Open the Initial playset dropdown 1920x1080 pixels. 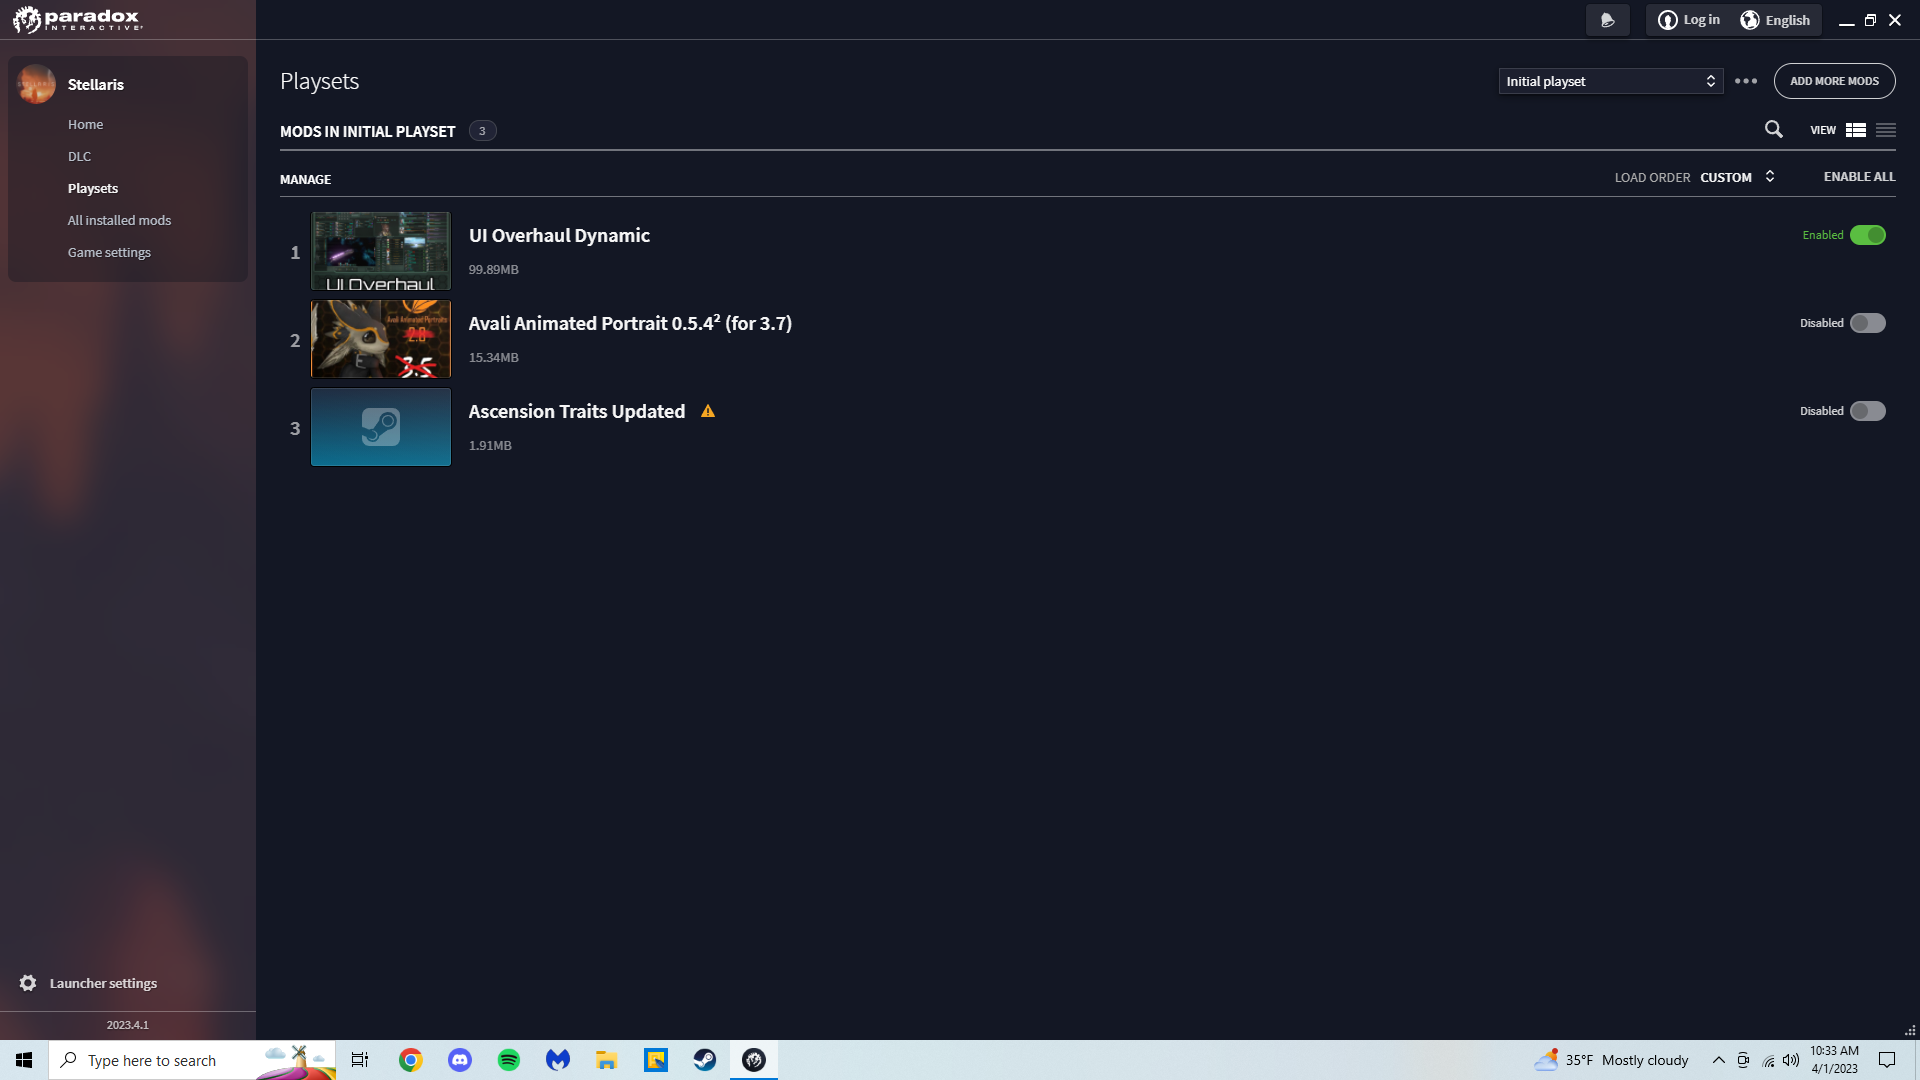click(x=1611, y=81)
